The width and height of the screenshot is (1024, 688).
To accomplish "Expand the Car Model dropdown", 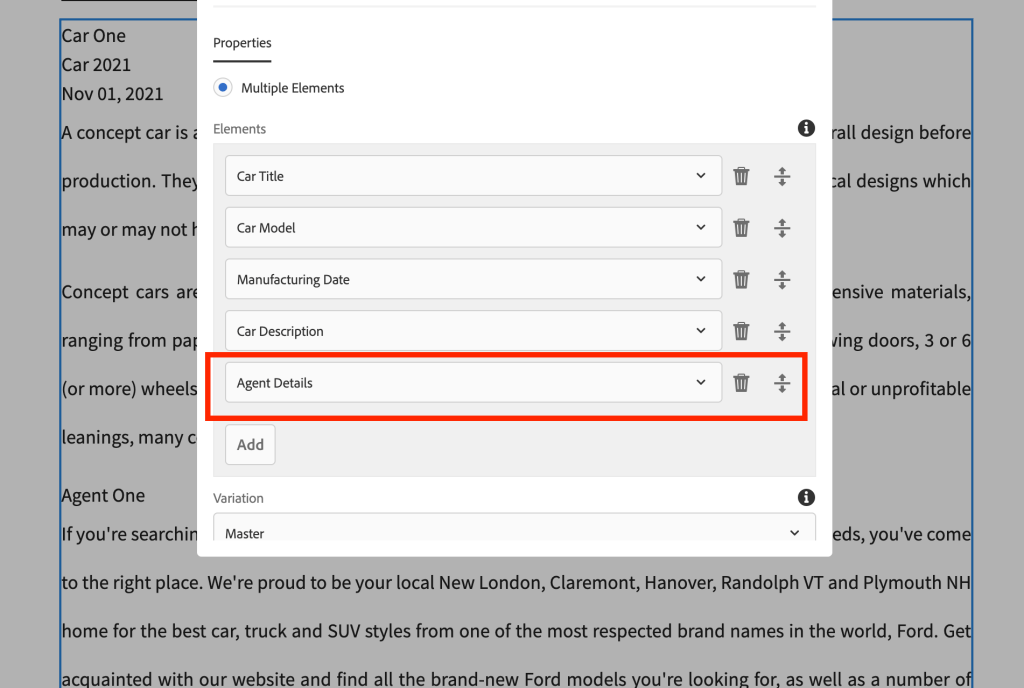I will pos(473,228).
